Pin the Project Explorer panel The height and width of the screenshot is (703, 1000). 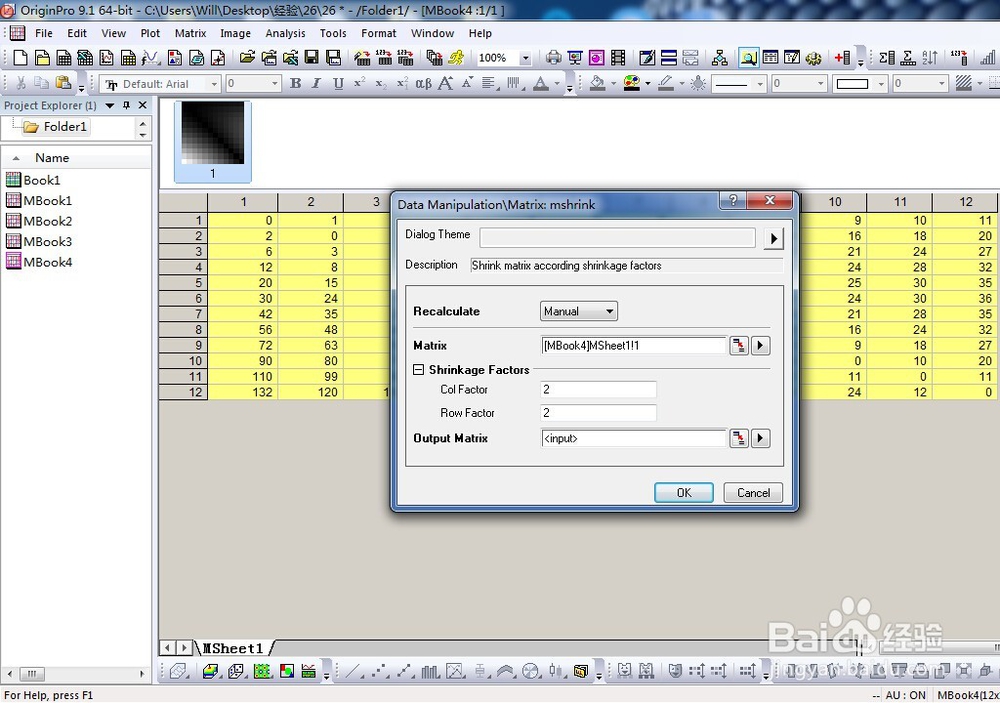[126, 105]
